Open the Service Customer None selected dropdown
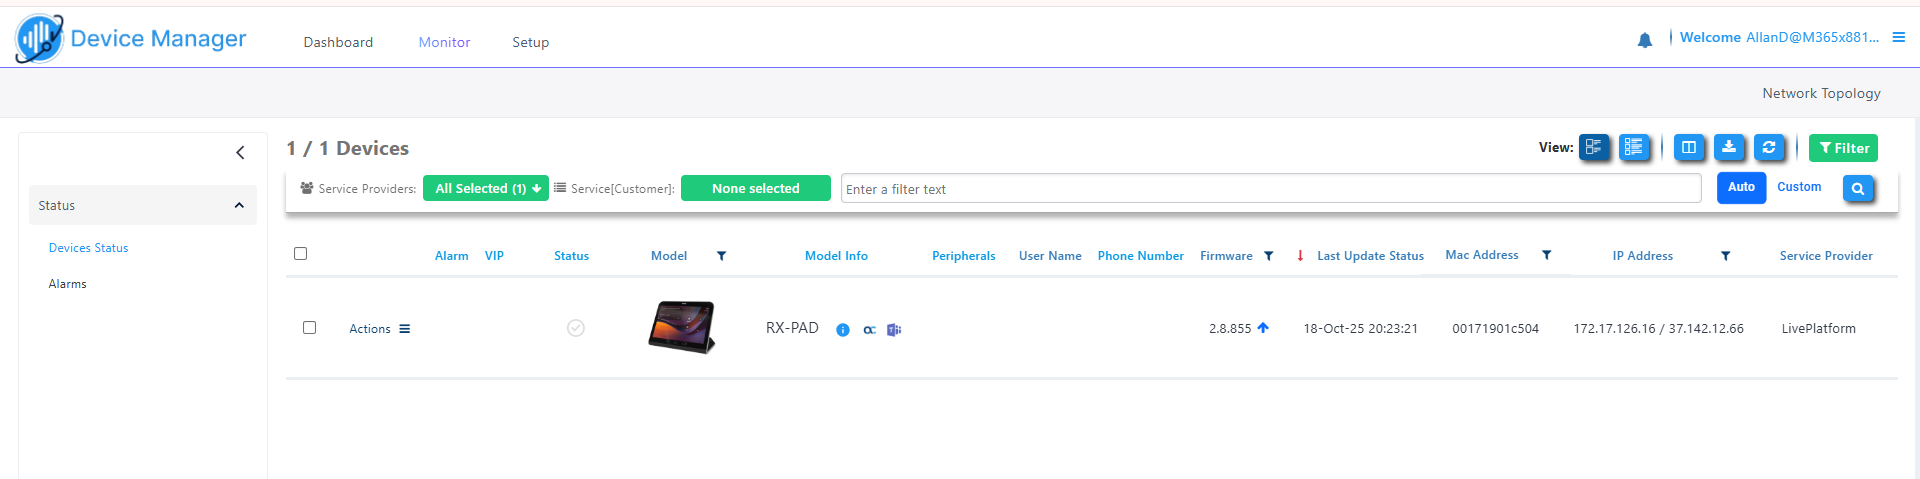The image size is (1920, 479). pos(755,188)
